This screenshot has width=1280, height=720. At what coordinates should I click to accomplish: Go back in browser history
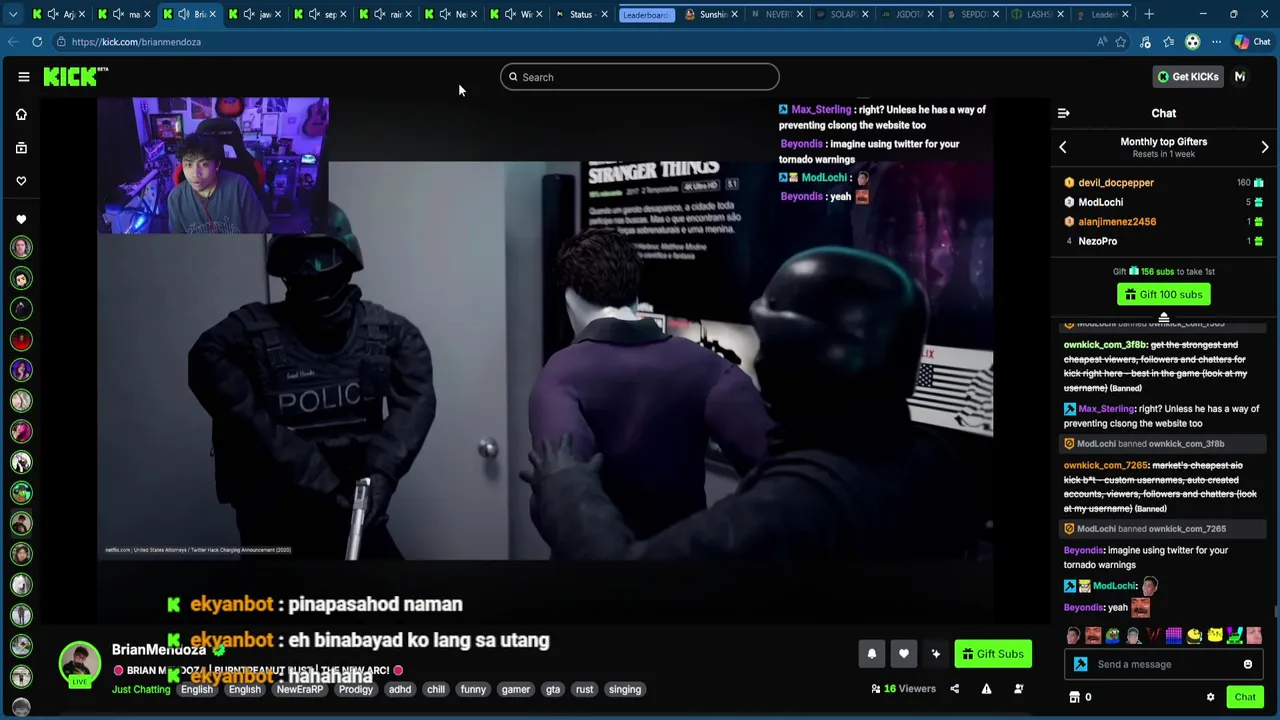12,42
